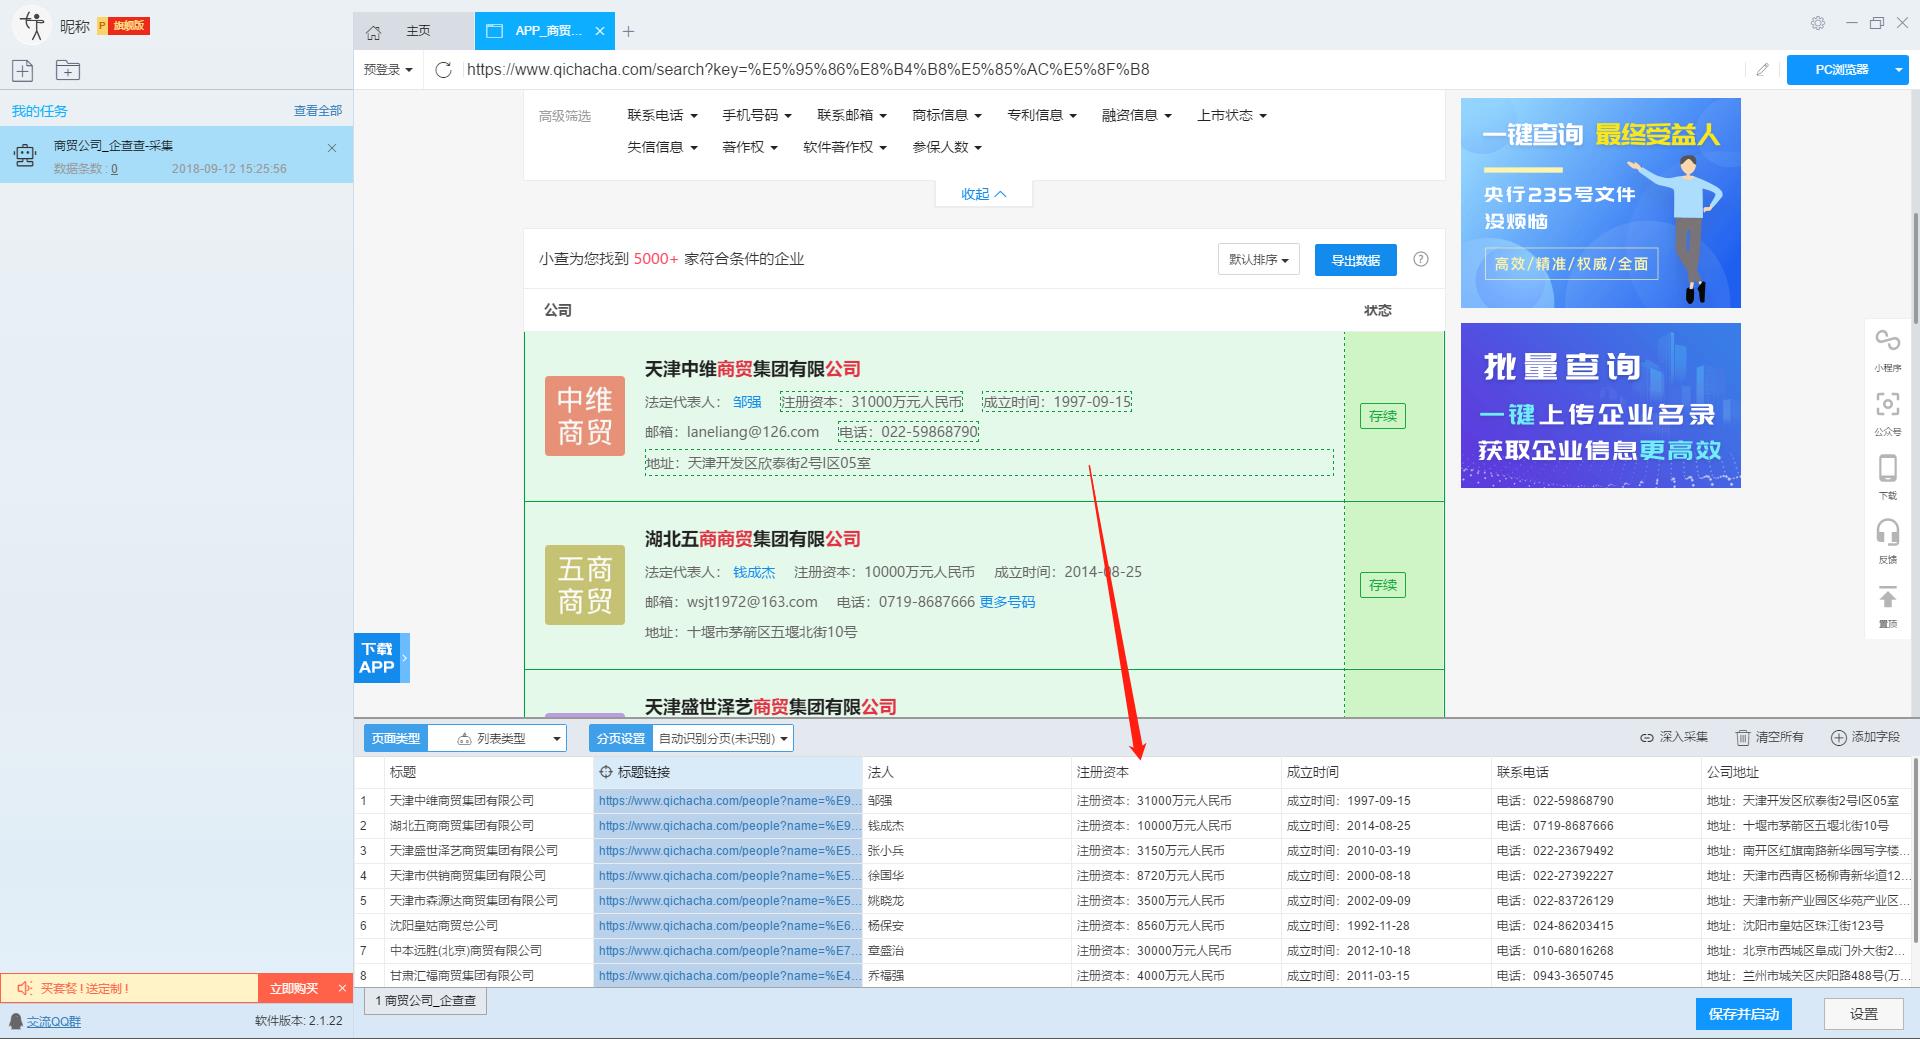Click the 设置 button
This screenshot has height=1039, width=1920.
[1863, 1014]
